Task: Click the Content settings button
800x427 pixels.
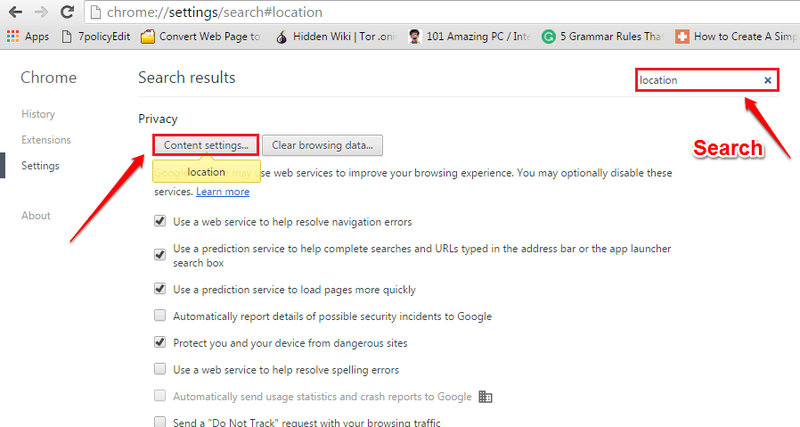Action: click(x=206, y=145)
